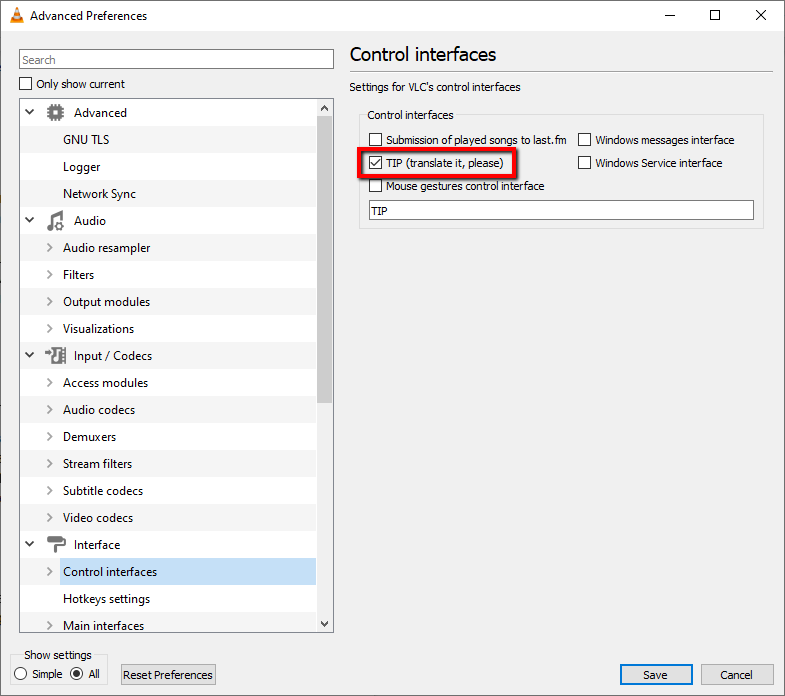Screen dimensions: 785x696
Task: Open Hotkeys settings in the tree
Action: [106, 599]
